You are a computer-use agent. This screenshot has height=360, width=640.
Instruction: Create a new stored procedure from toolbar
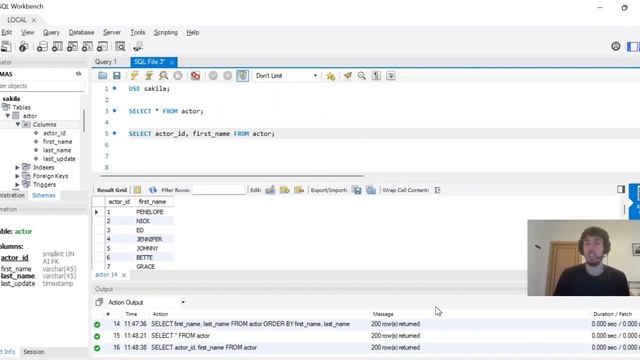pyautogui.click(x=87, y=47)
